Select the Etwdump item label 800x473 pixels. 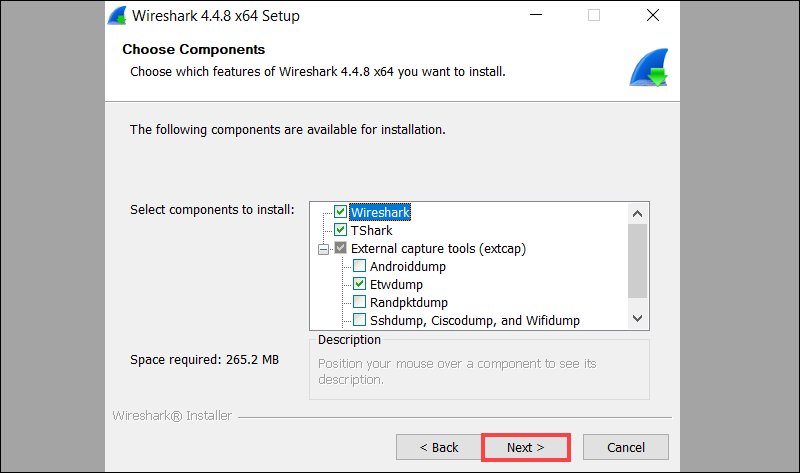396,285
